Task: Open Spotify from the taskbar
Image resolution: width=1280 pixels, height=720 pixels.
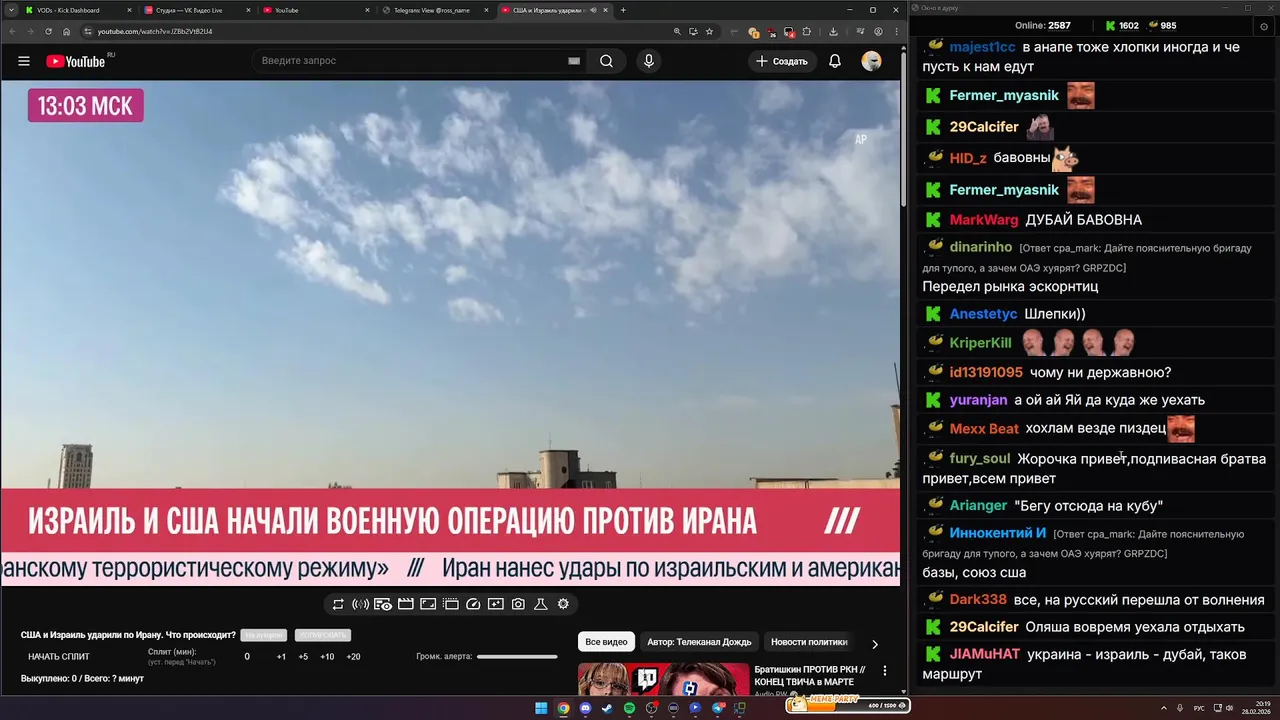Action: coord(629,708)
